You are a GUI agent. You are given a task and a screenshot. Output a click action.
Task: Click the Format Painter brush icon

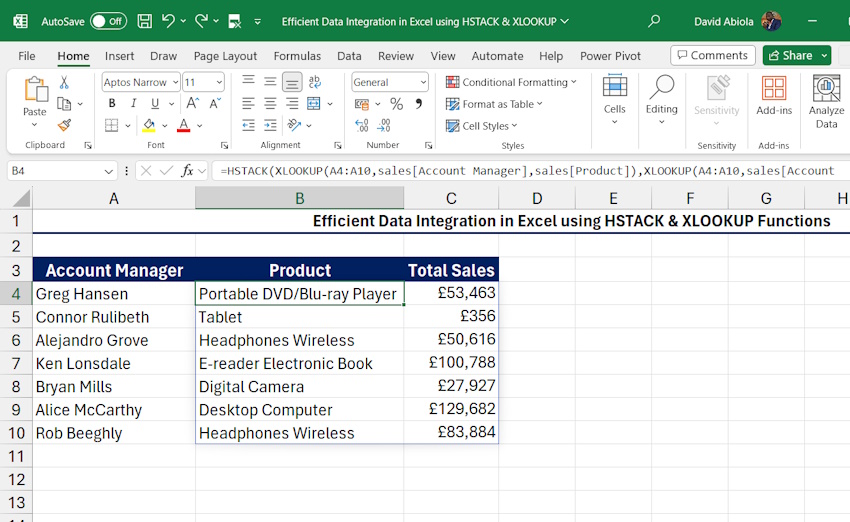64,125
